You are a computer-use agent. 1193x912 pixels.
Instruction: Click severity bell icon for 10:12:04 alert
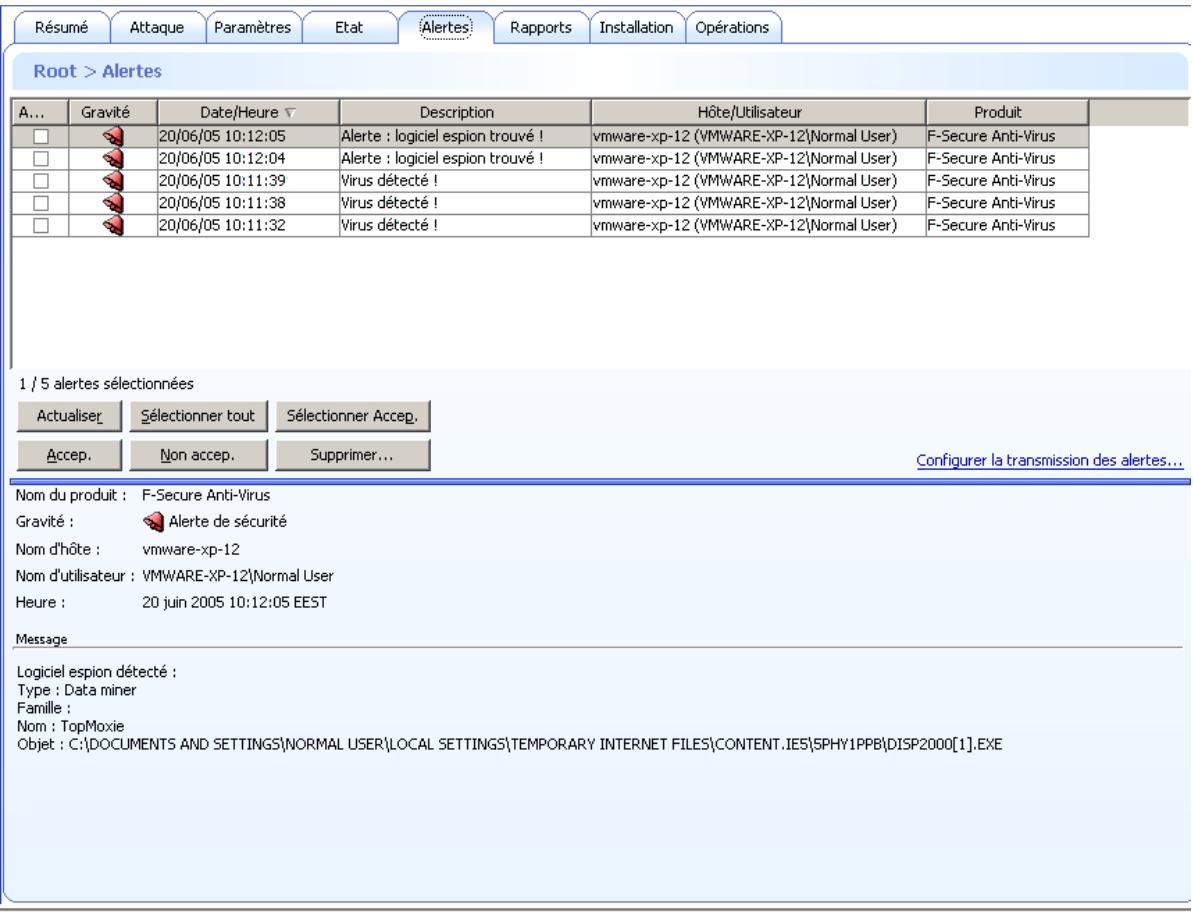(113, 158)
